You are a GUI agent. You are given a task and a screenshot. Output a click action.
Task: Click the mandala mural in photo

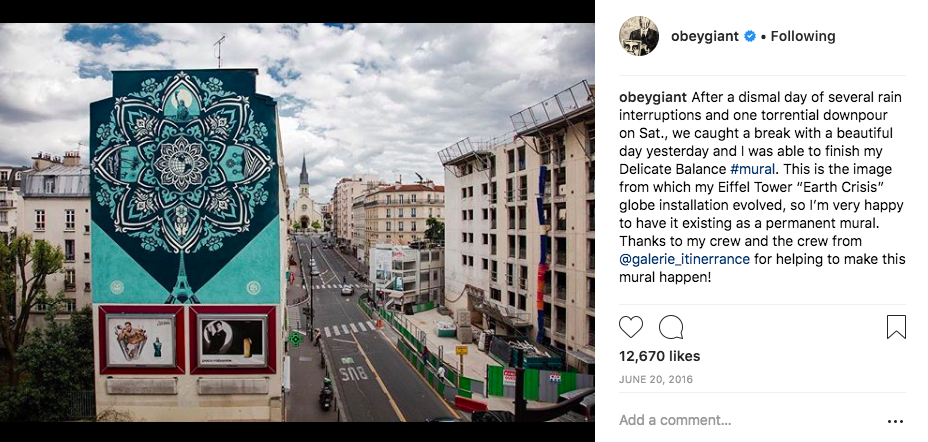point(184,163)
